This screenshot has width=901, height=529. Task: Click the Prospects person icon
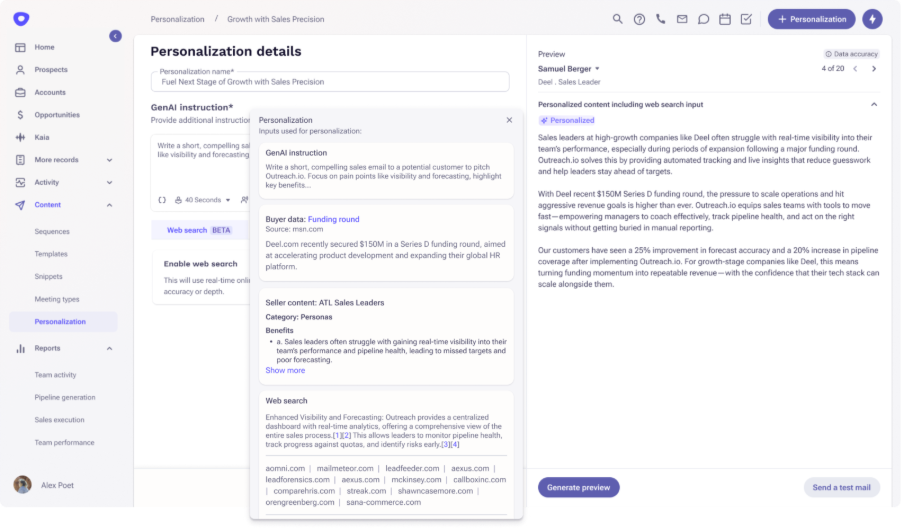click(20, 69)
